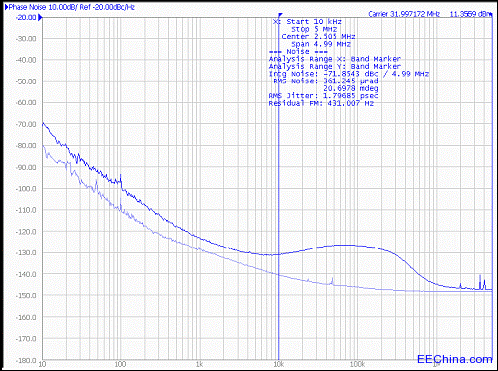This screenshot has width=498, height=371.
Task: Click the band marker triangle atop 10k line
Action: [x=280, y=15]
